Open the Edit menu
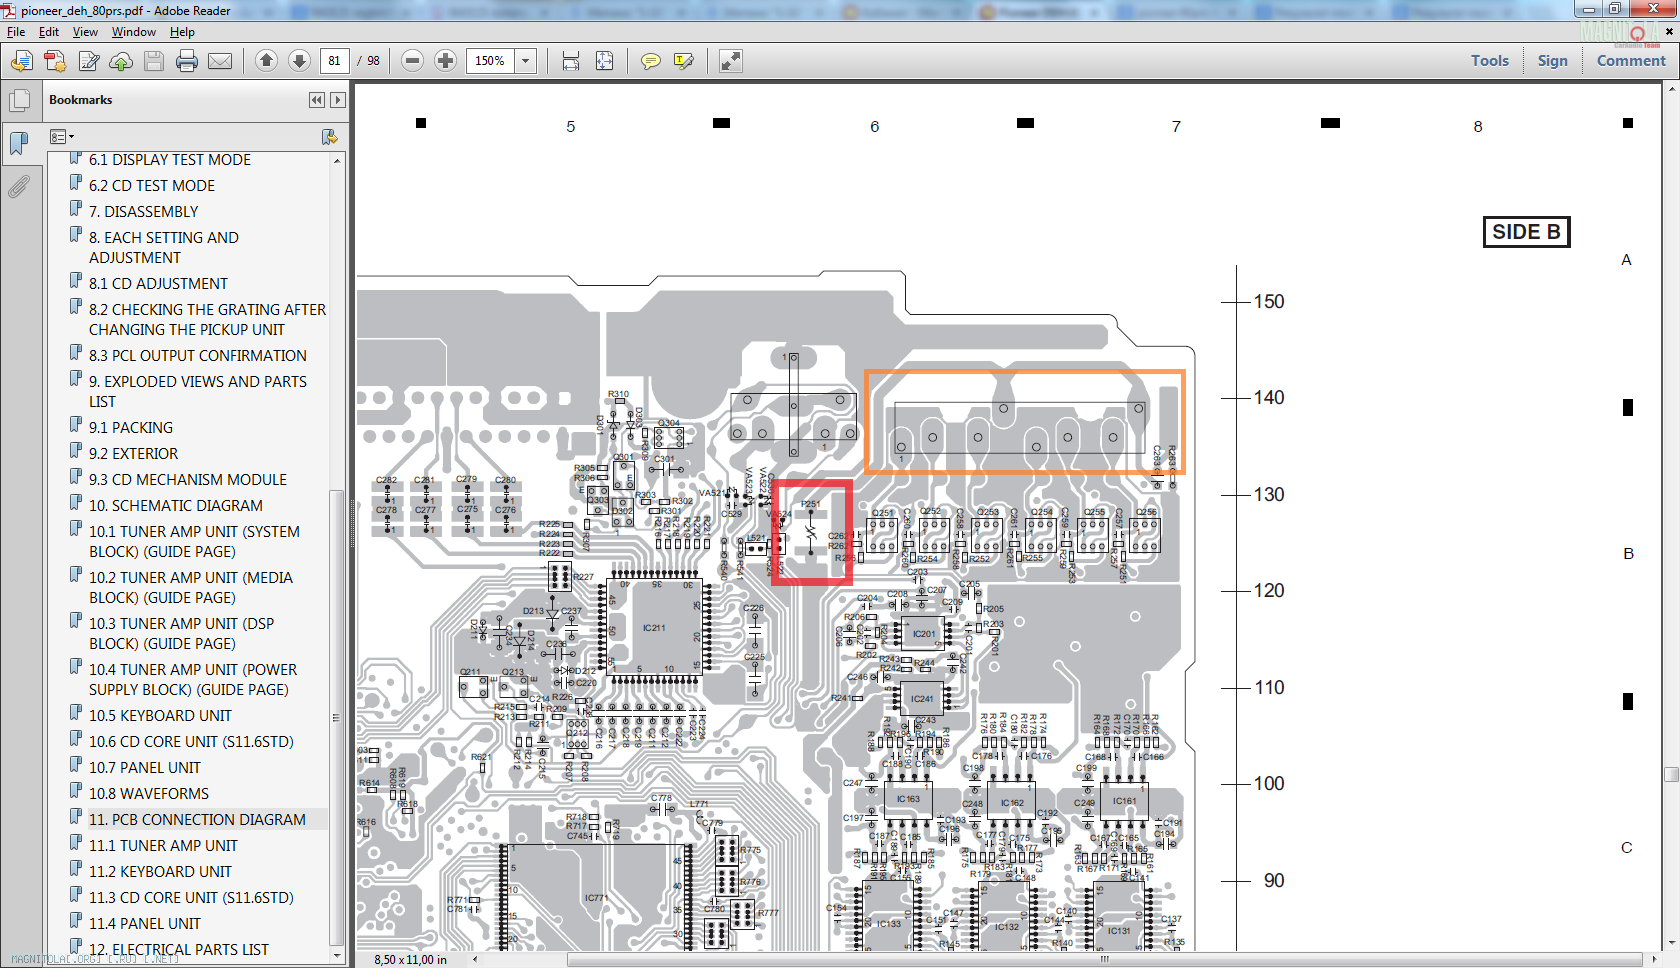Image resolution: width=1680 pixels, height=968 pixels. tap(49, 32)
